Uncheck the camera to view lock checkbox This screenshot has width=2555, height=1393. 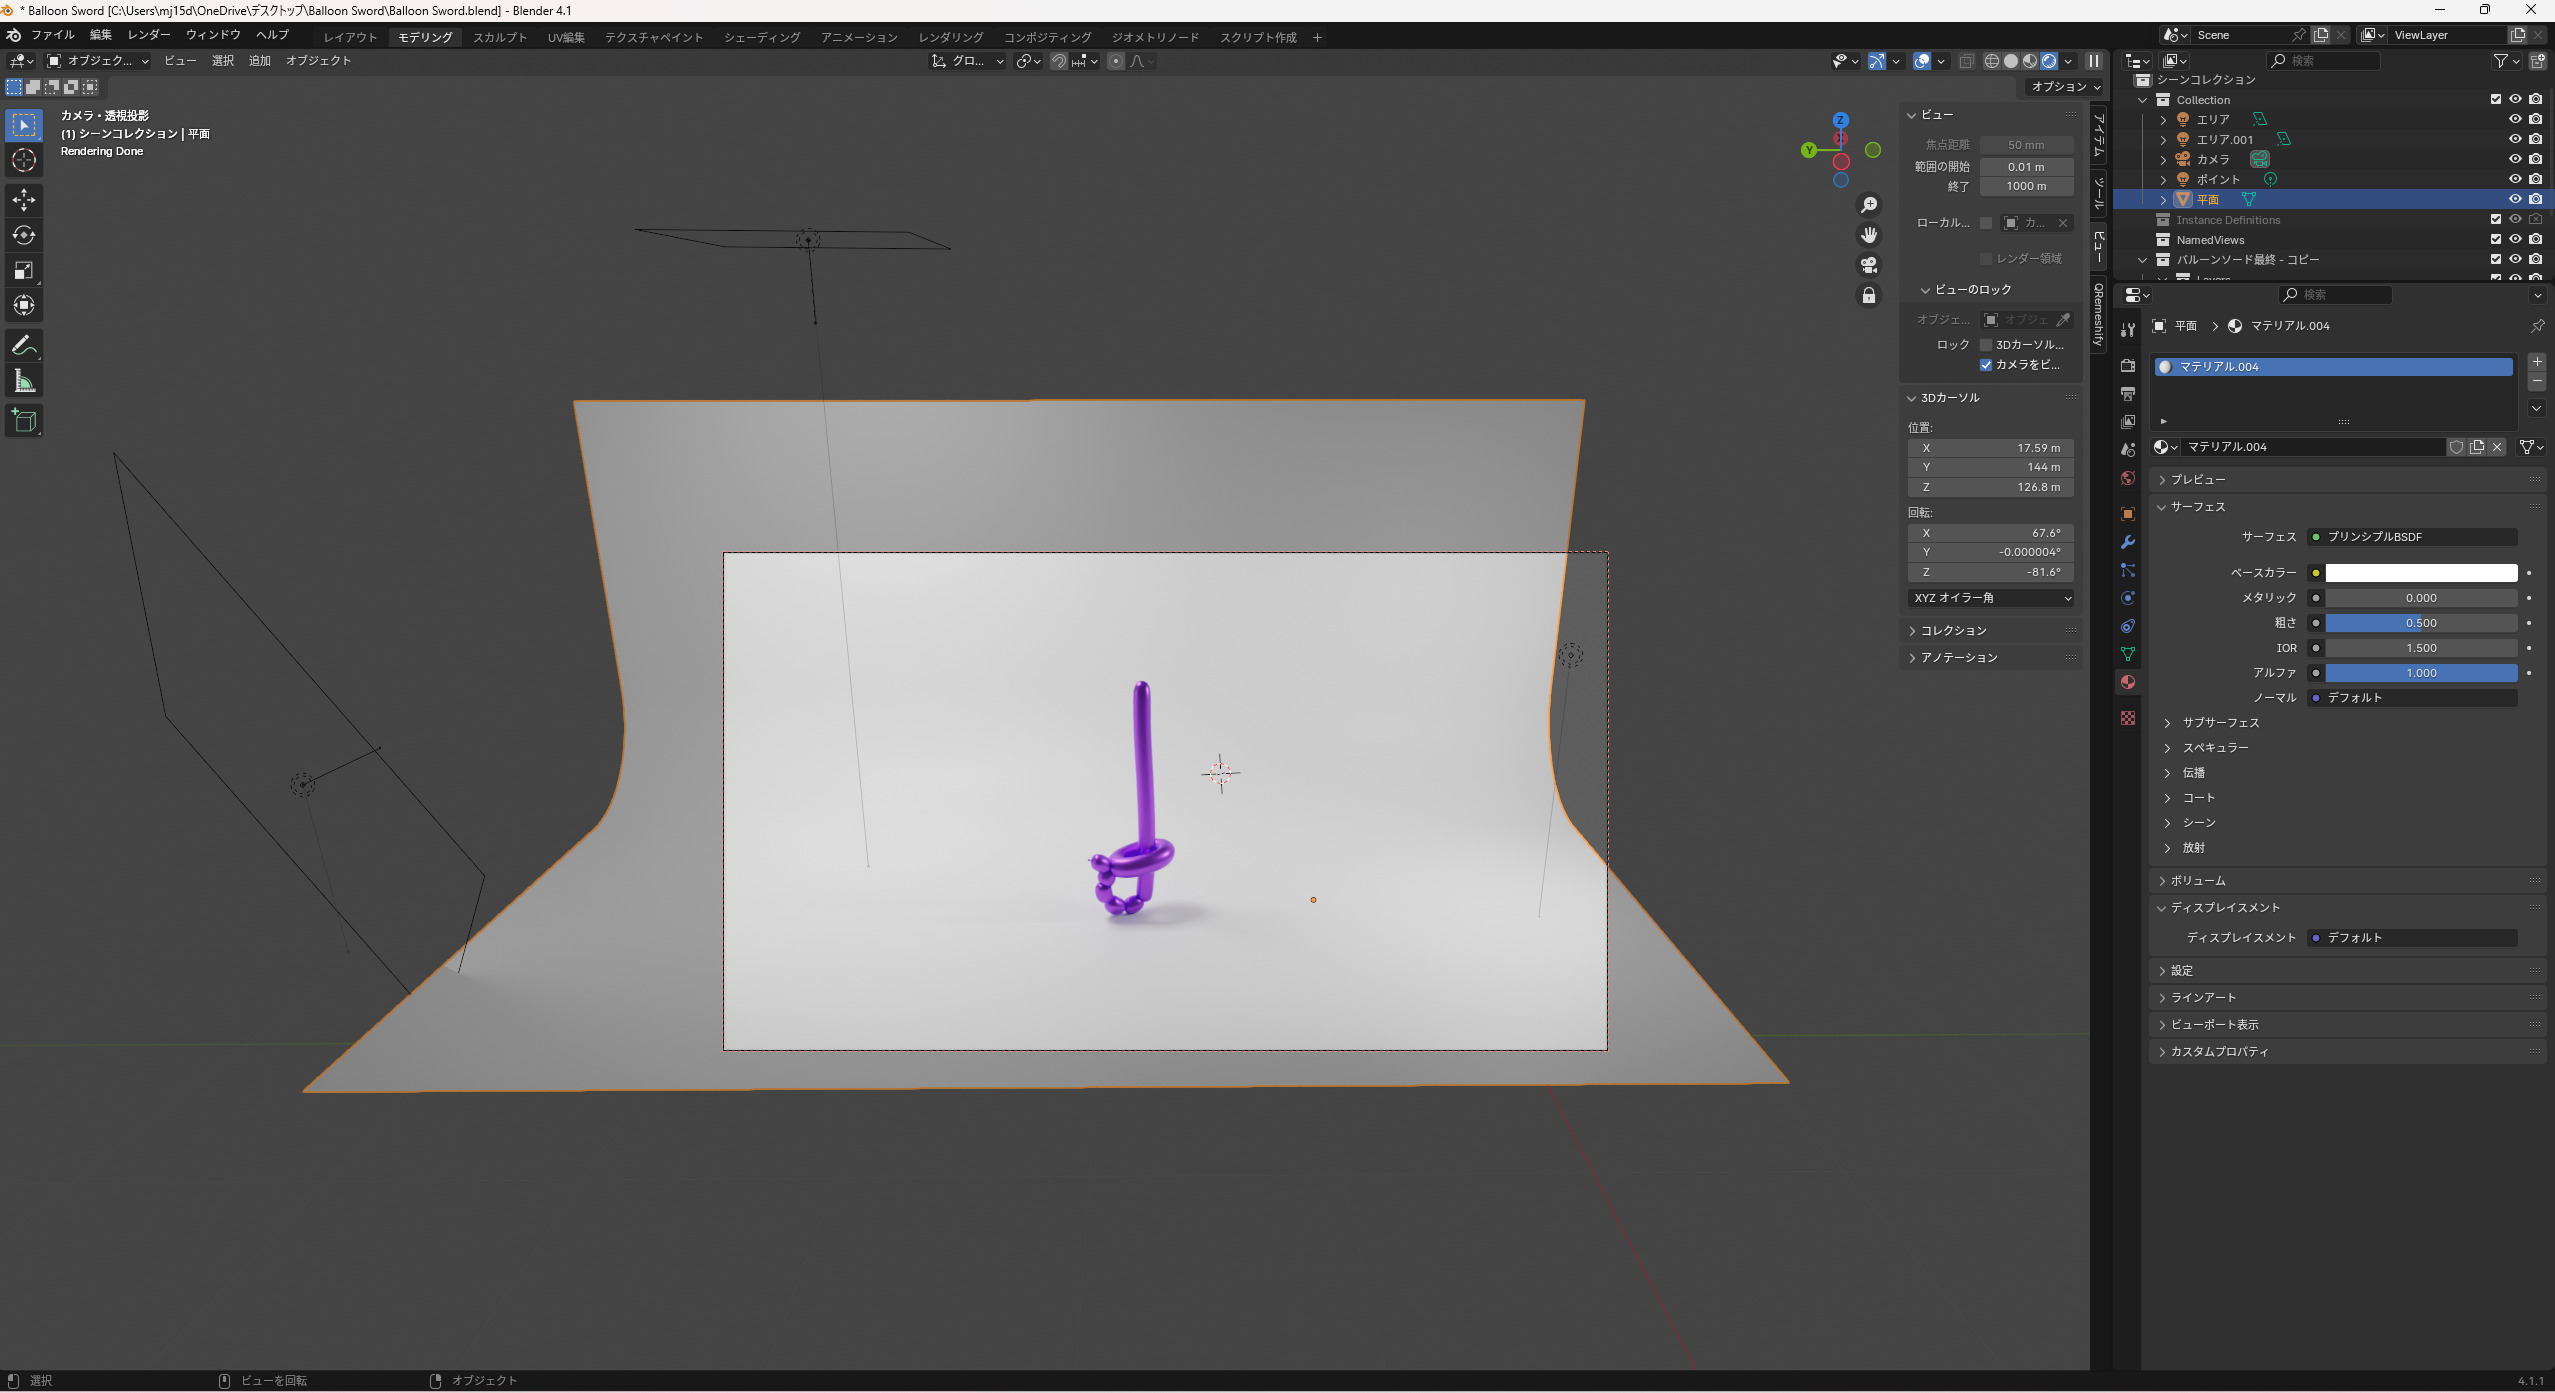click(x=1986, y=365)
